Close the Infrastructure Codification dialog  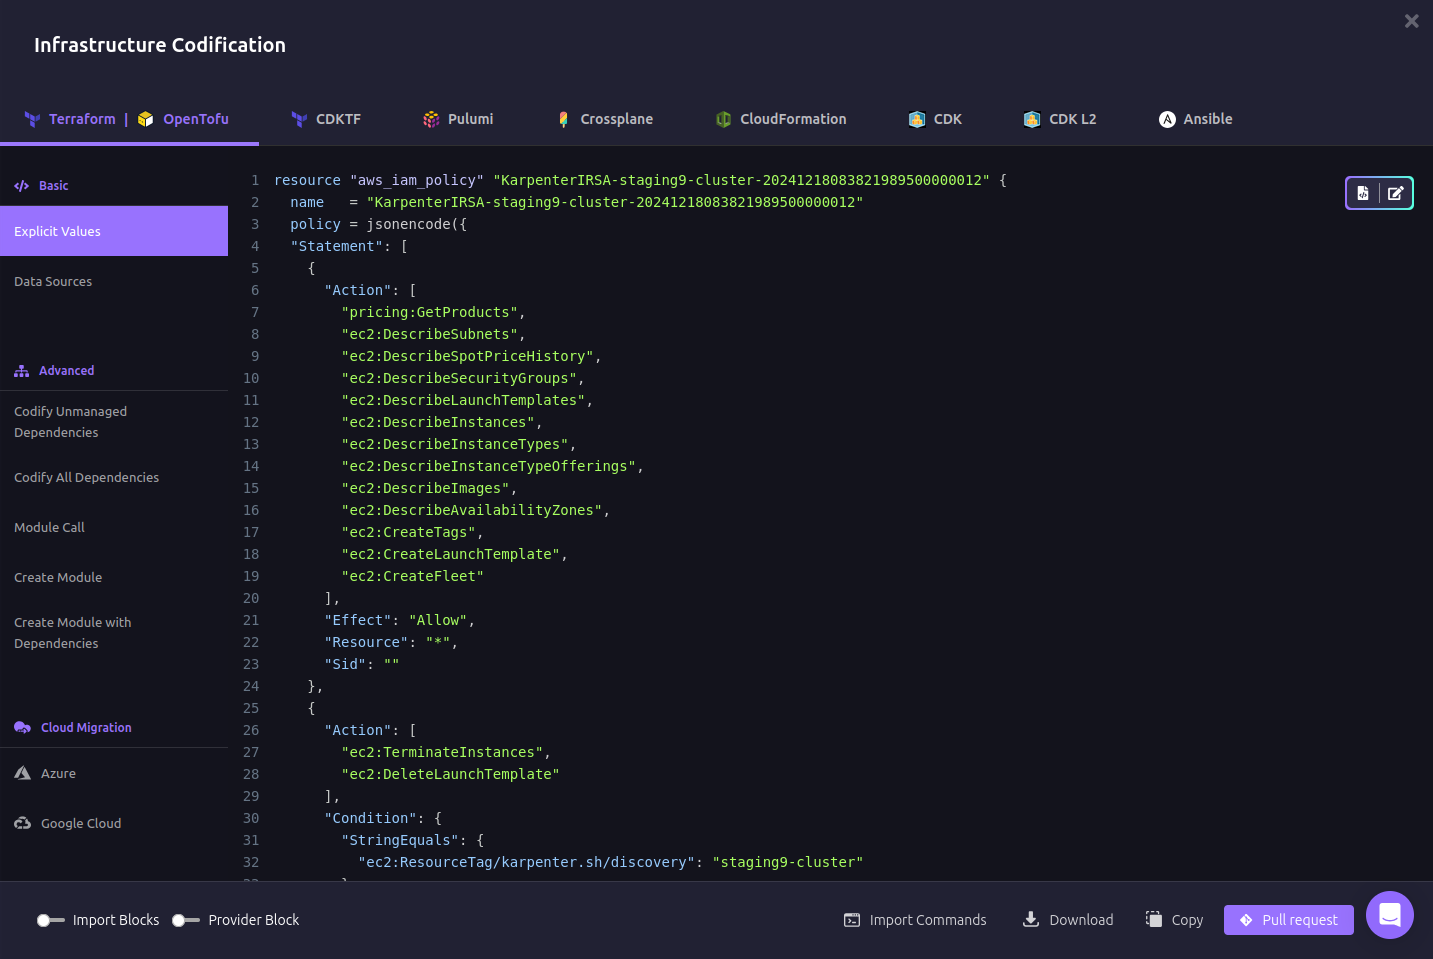(x=1412, y=21)
